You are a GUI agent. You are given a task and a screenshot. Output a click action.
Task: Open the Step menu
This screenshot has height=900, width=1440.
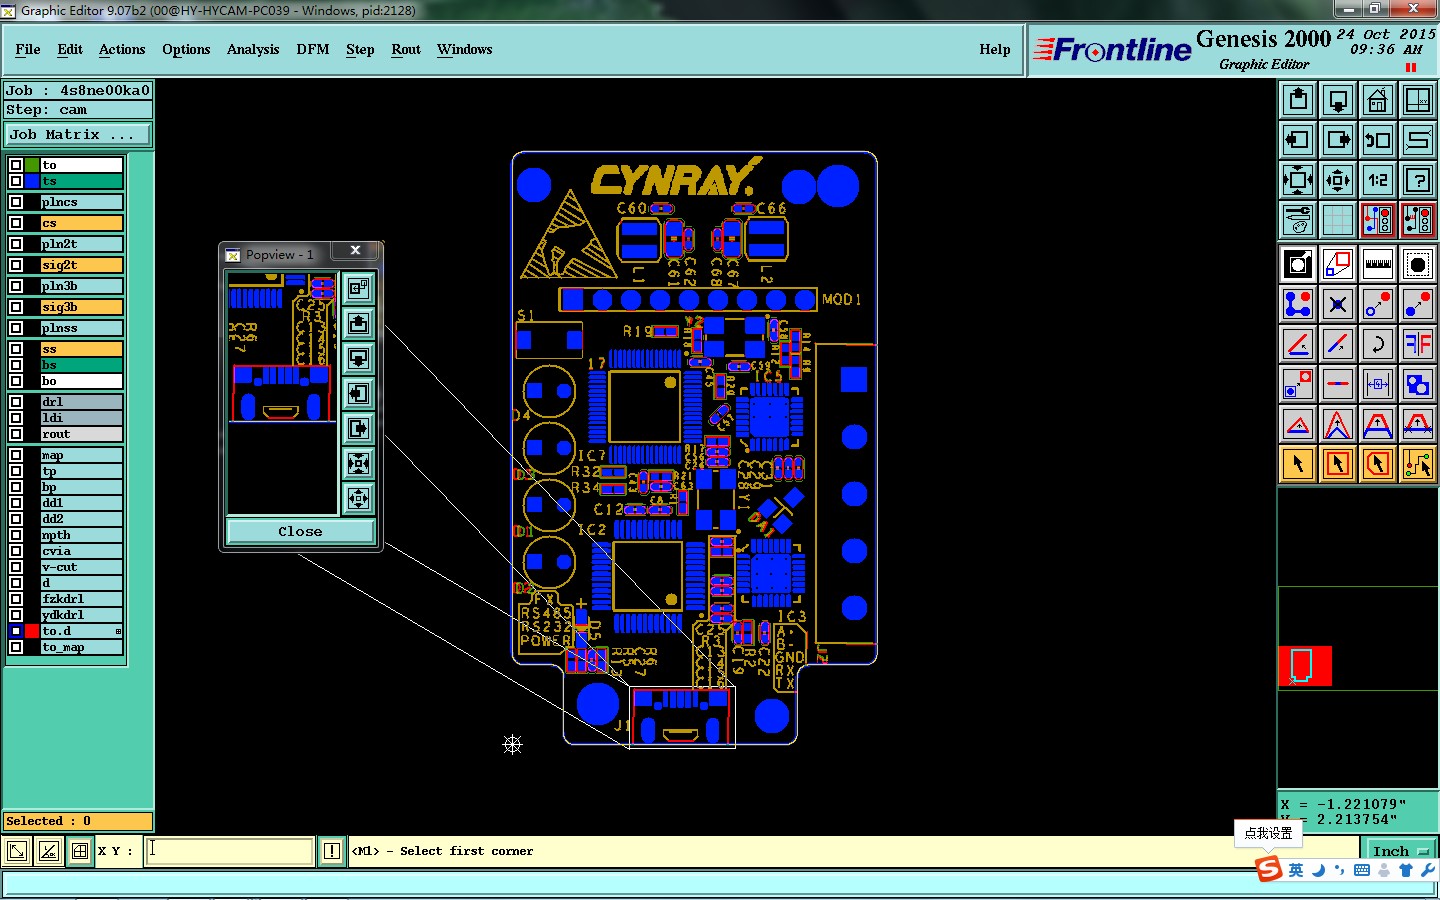[x=360, y=49]
